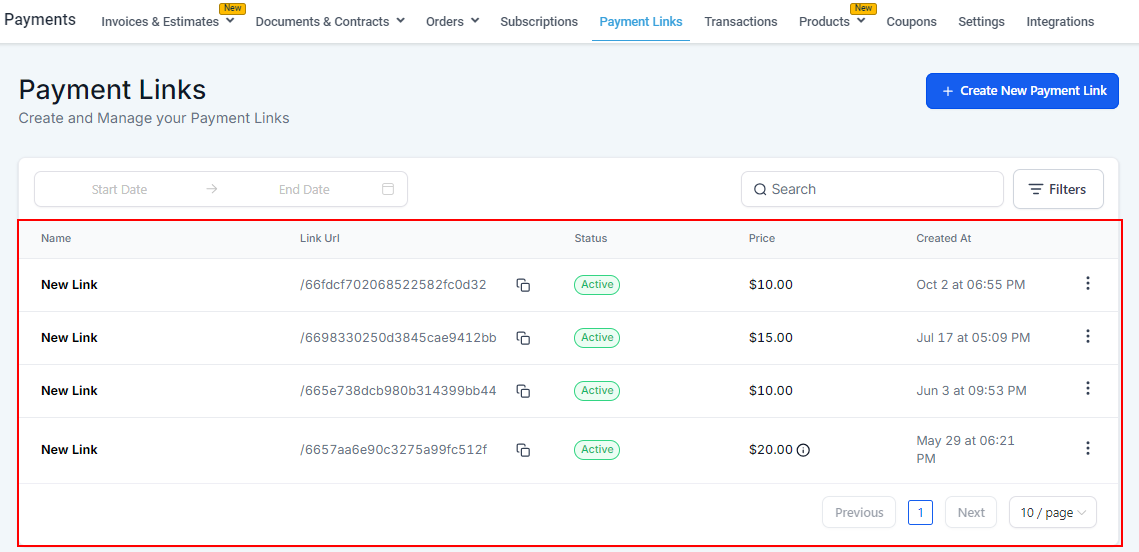
Task: Copy link URL ending in fc0d32
Action: click(523, 285)
